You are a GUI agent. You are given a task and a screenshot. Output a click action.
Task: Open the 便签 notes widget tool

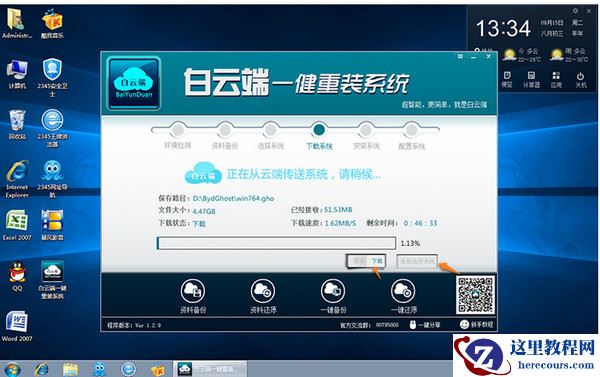[507, 79]
